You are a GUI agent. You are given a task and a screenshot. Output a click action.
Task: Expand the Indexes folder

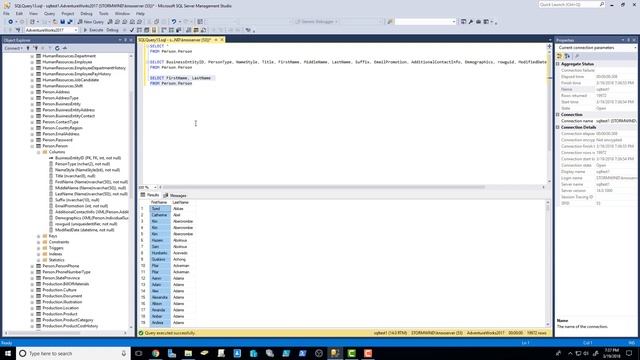point(38,254)
